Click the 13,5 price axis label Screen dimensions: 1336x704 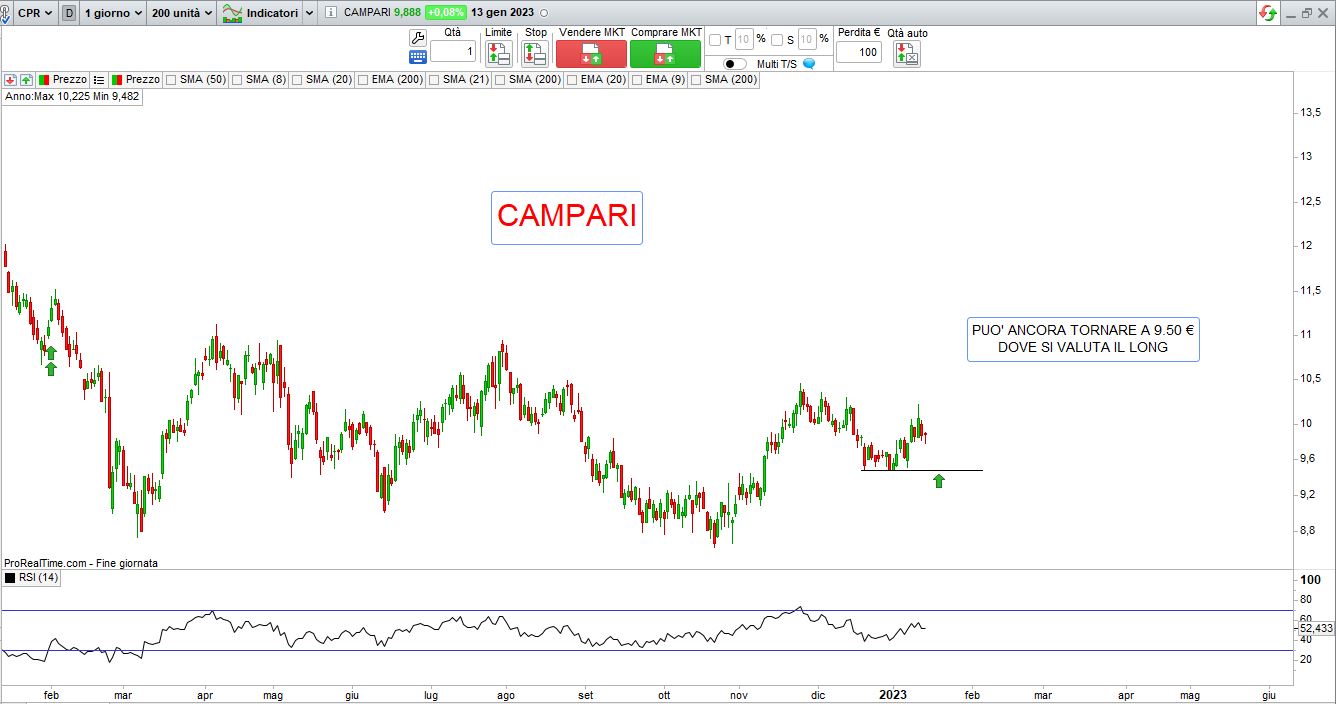click(1312, 113)
